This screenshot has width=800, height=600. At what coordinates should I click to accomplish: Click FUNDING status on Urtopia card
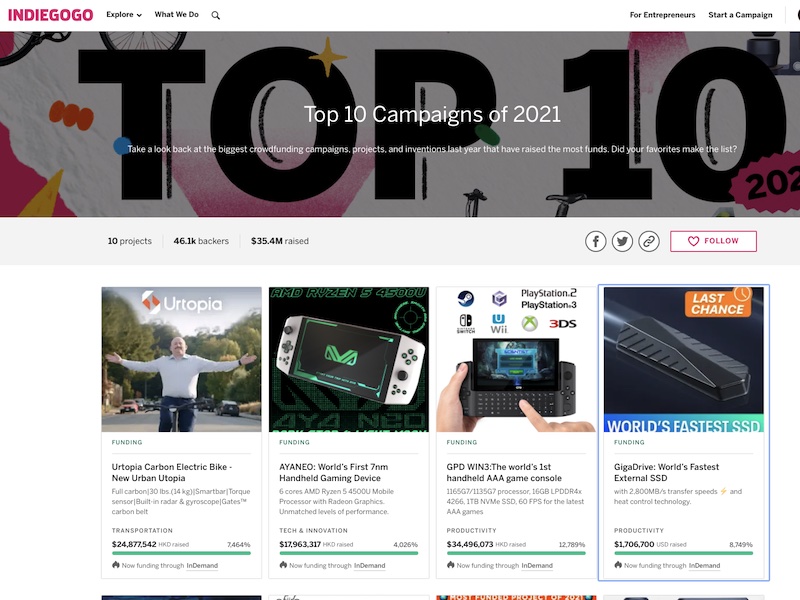pyautogui.click(x=127, y=442)
